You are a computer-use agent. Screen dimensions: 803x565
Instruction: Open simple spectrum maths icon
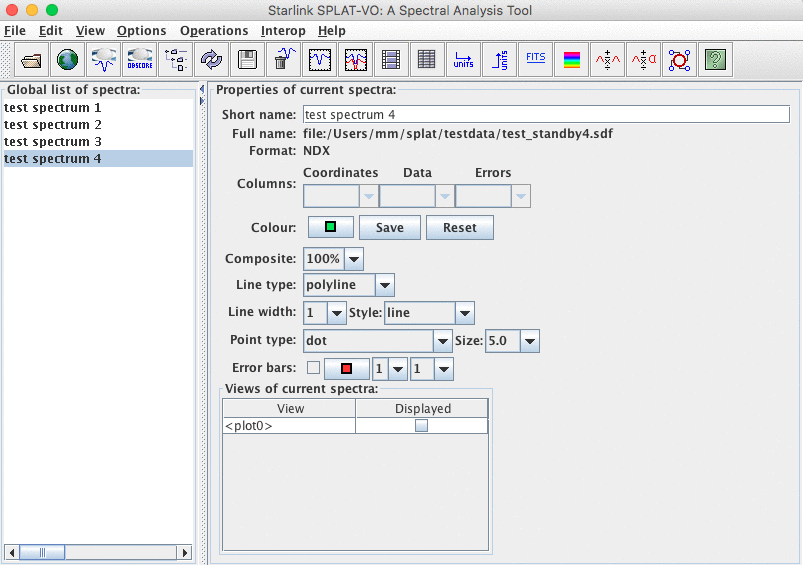(x=607, y=60)
